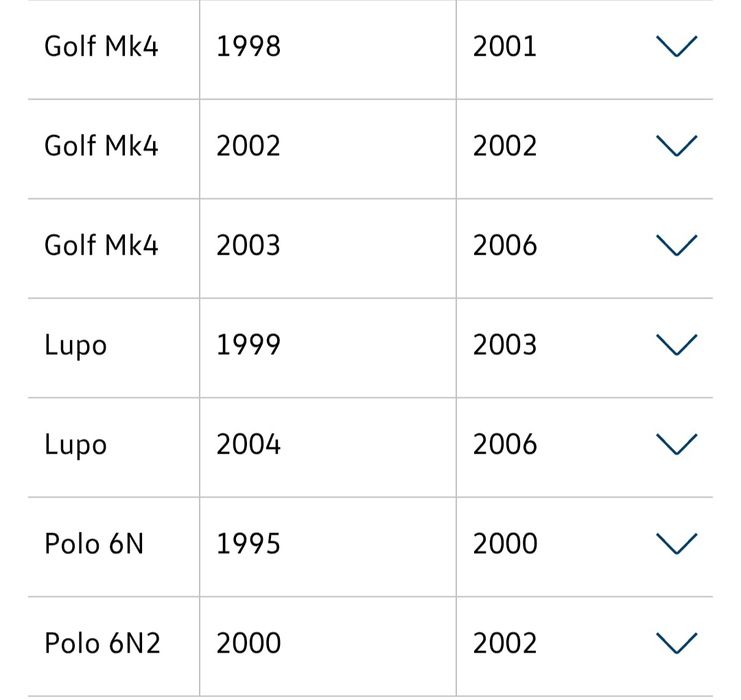This screenshot has width=741, height=700.
Task: Select the 2004 start year for Lupo
Action: pyautogui.click(x=248, y=444)
